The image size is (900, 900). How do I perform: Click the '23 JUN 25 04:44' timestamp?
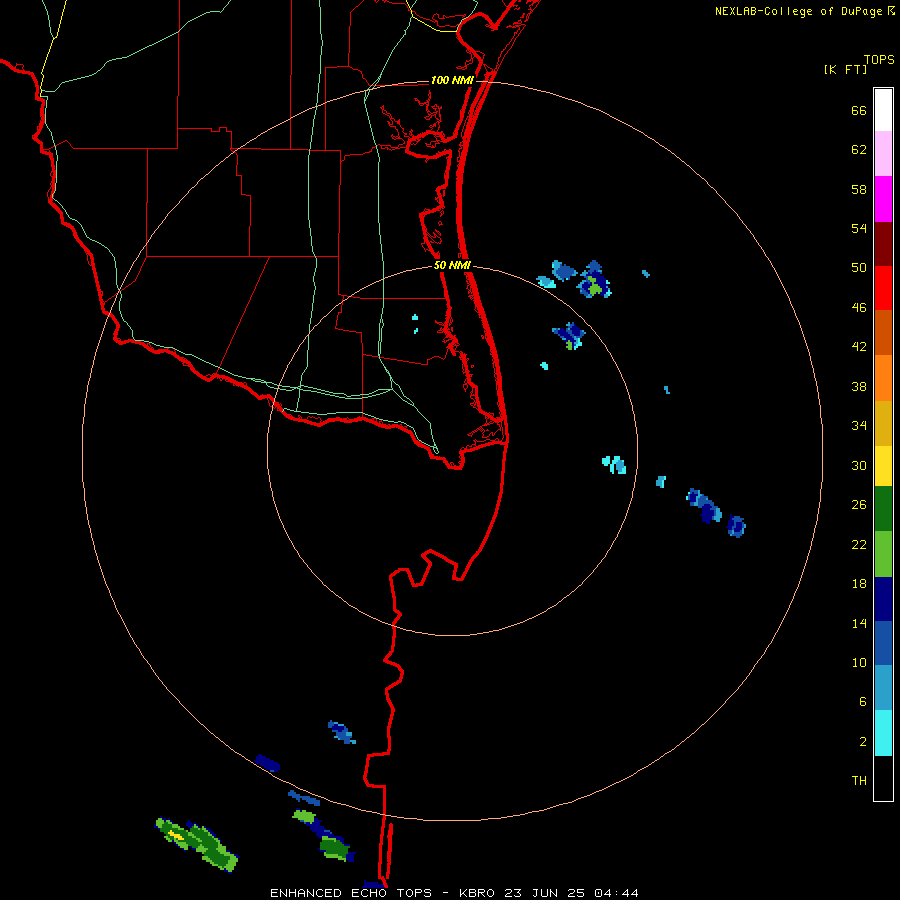(571, 893)
